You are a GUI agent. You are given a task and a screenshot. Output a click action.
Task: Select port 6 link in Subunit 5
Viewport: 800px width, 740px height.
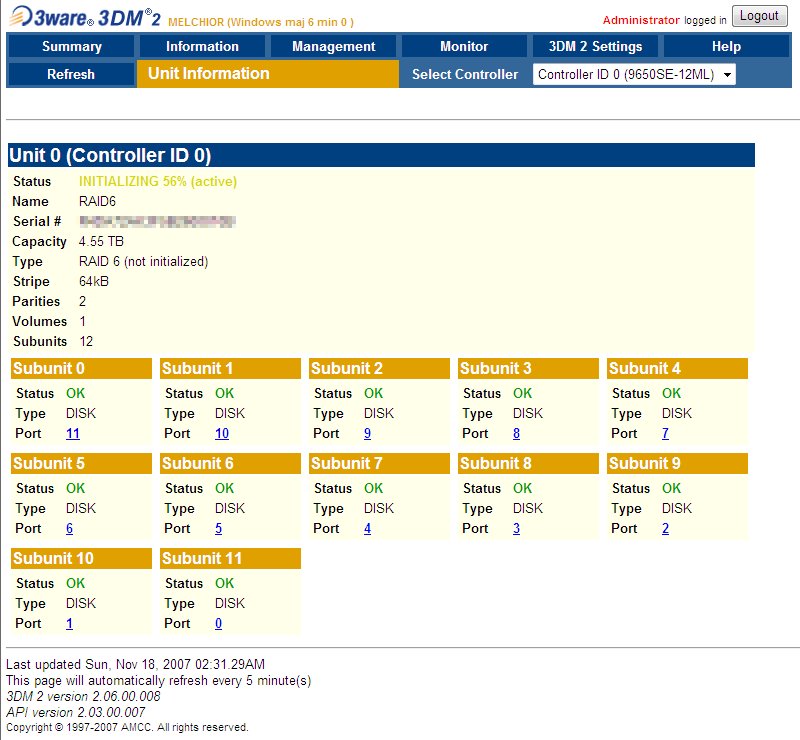coord(70,528)
